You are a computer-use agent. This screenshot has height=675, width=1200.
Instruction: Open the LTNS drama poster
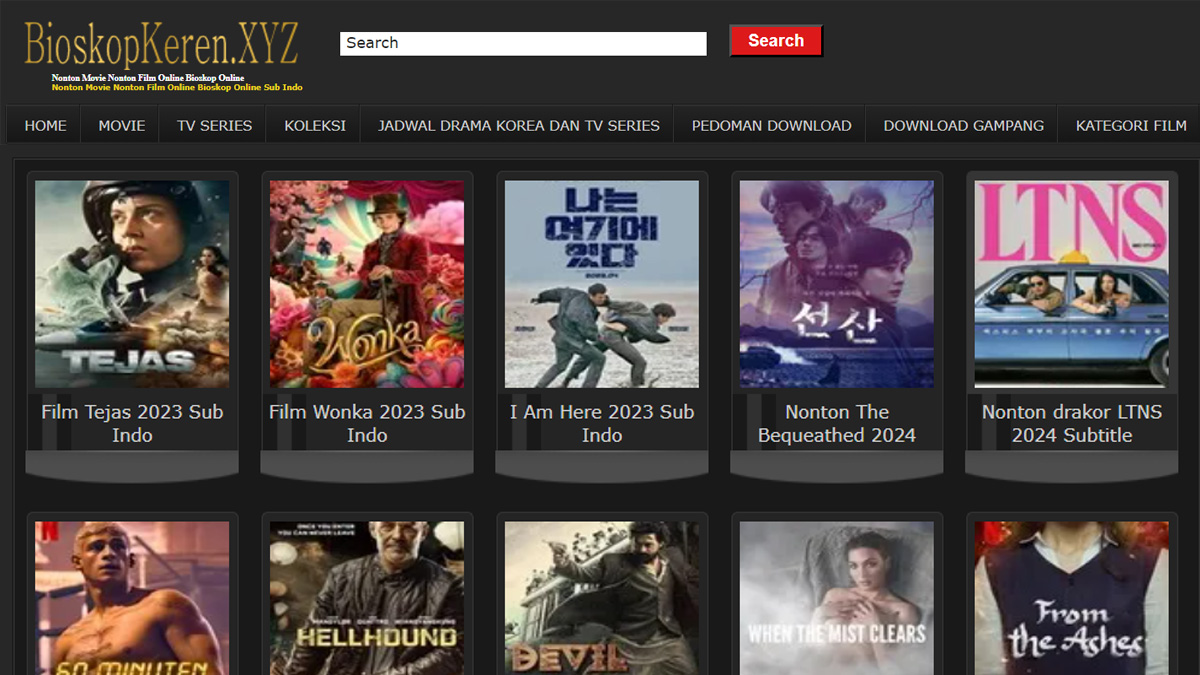coord(1071,283)
